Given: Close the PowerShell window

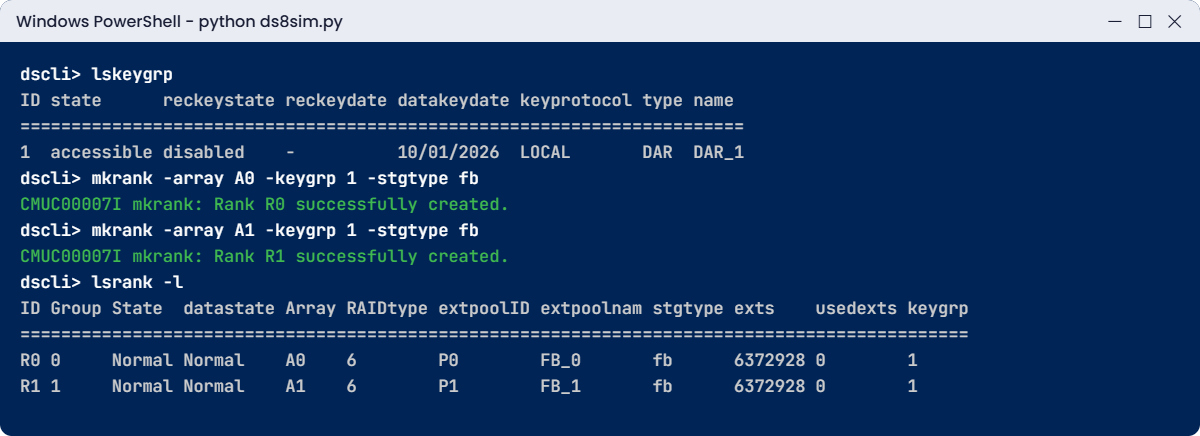Looking at the screenshot, I should [x=1174, y=21].
